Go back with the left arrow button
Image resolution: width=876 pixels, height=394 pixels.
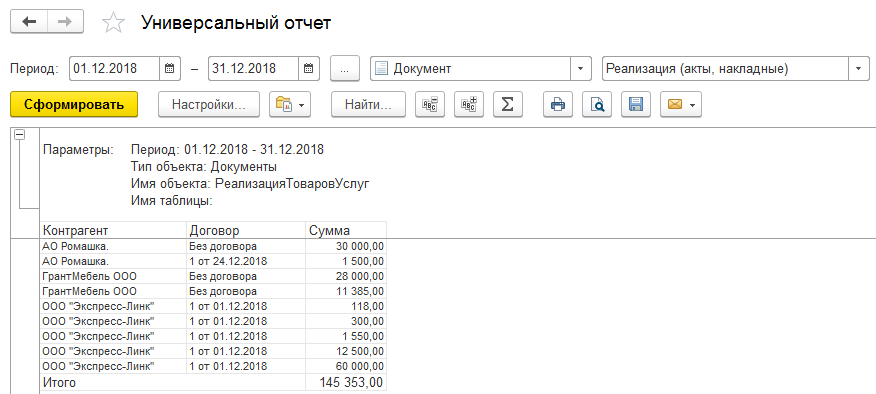tap(29, 21)
